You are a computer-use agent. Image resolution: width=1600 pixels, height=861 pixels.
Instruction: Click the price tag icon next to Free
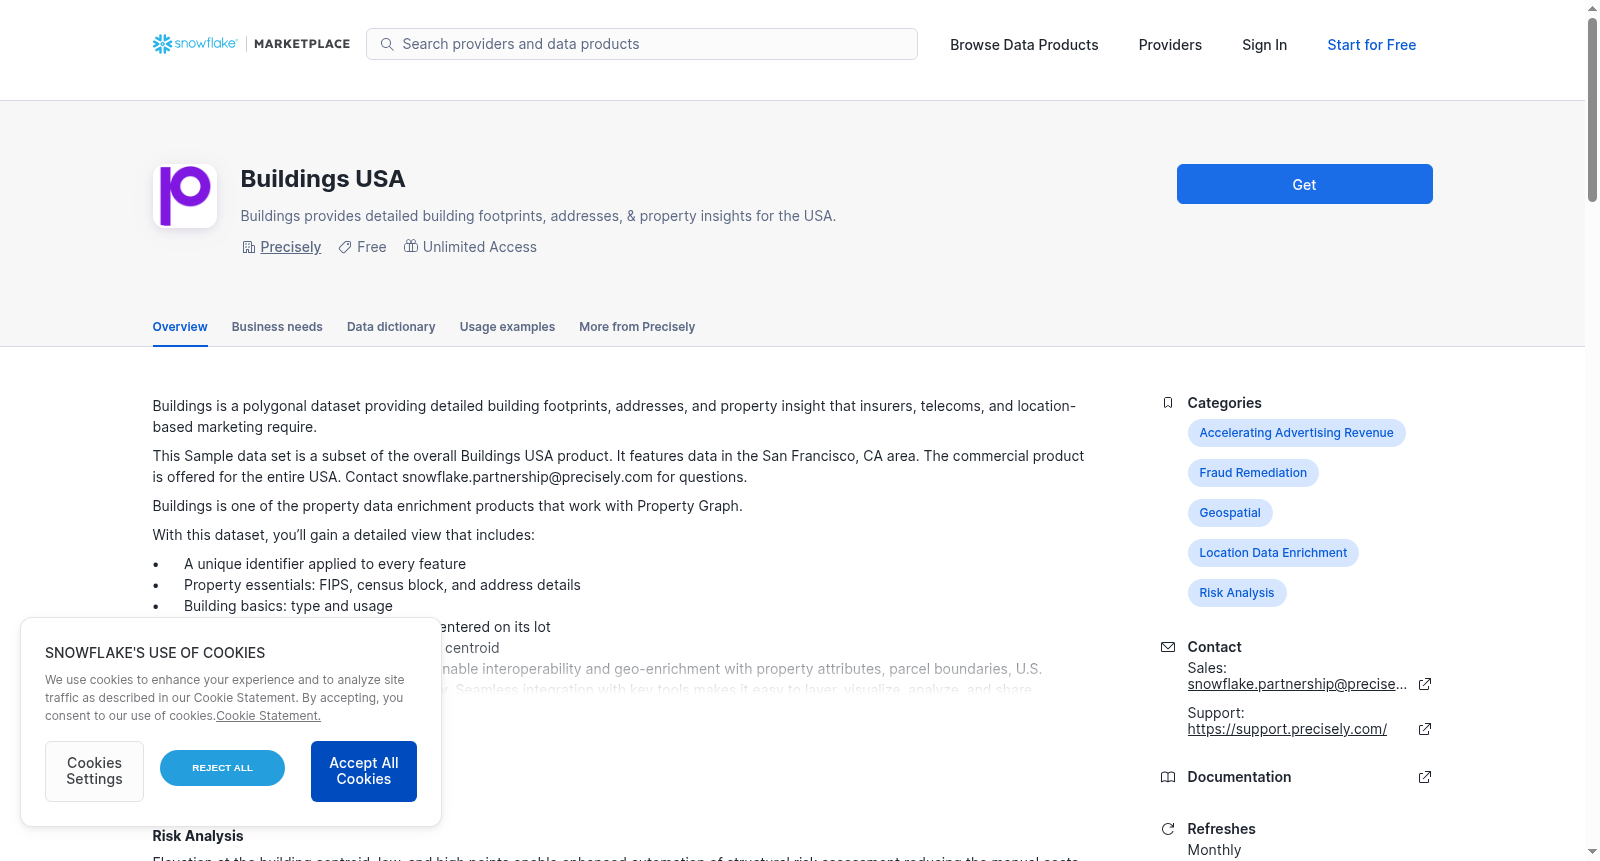[x=345, y=247]
